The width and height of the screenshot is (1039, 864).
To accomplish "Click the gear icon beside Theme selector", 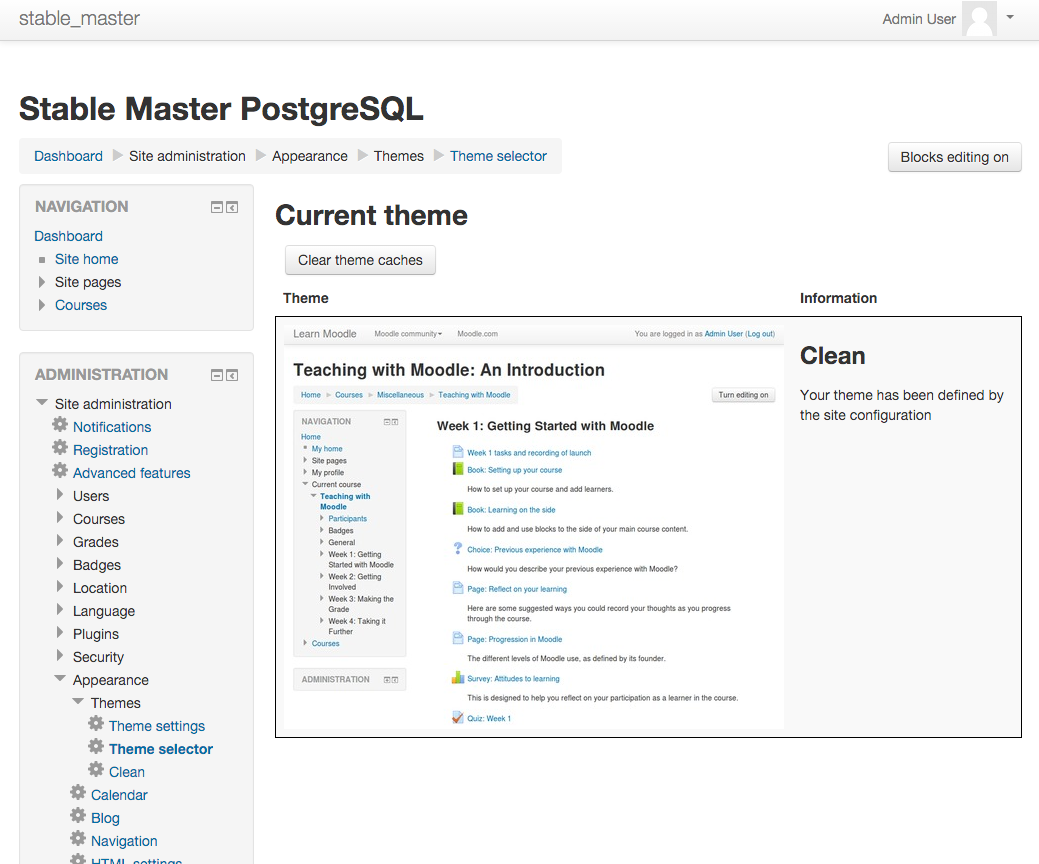I will [x=96, y=747].
